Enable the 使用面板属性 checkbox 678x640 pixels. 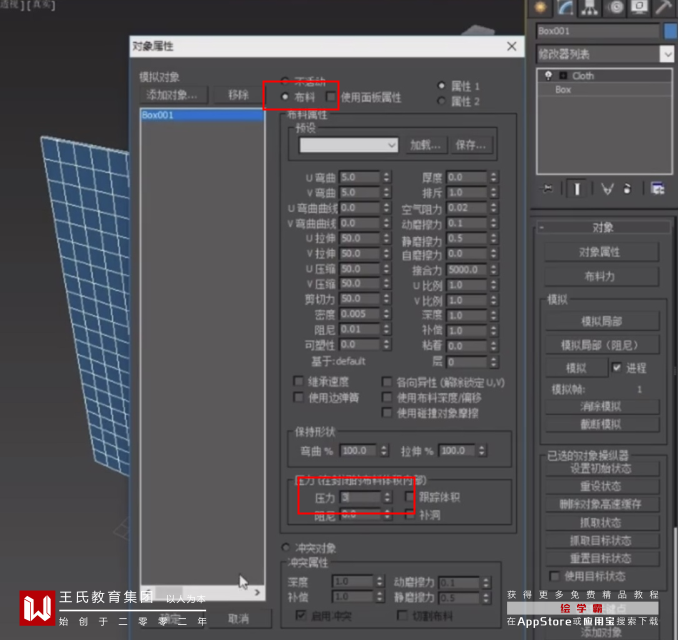click(331, 97)
